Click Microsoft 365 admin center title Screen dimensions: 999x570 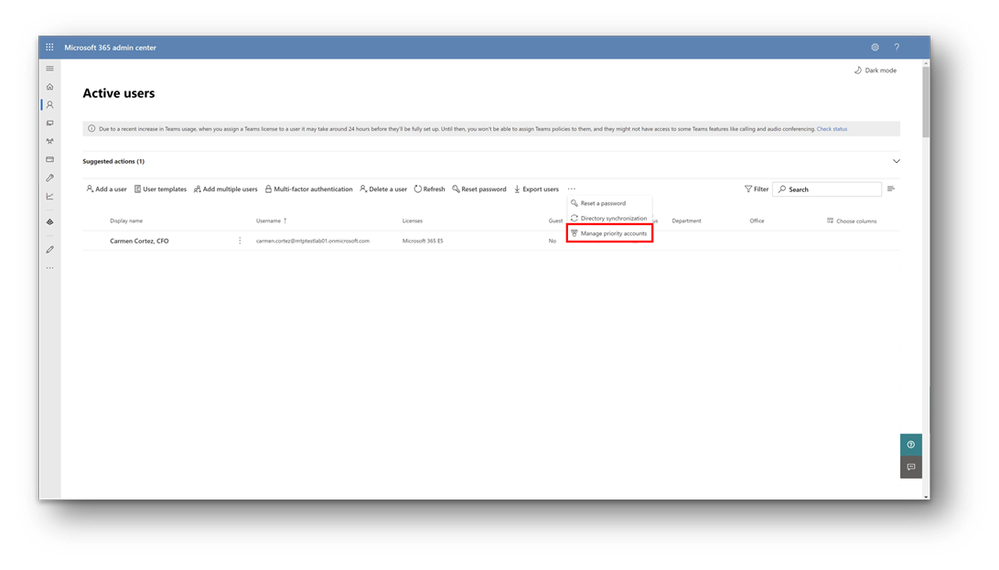point(110,48)
